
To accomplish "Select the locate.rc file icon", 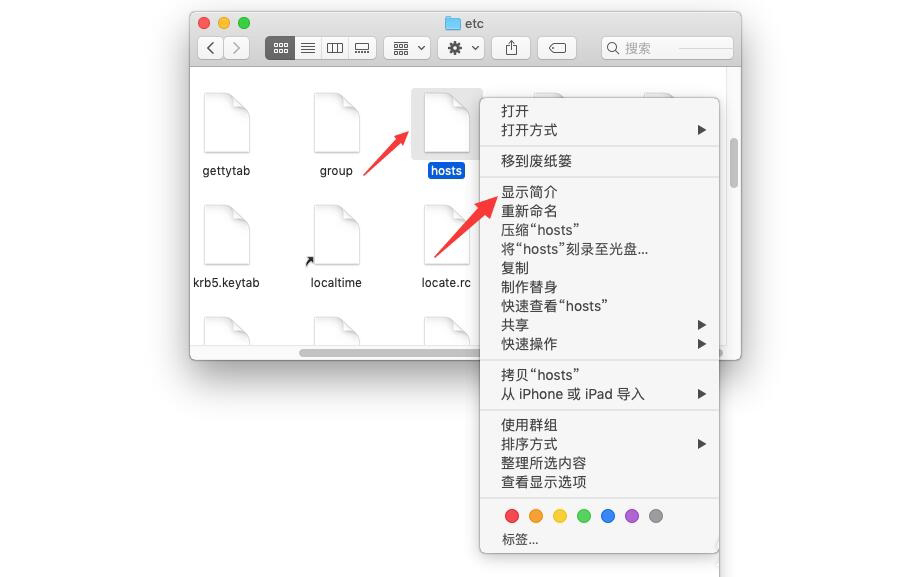I will click(446, 235).
